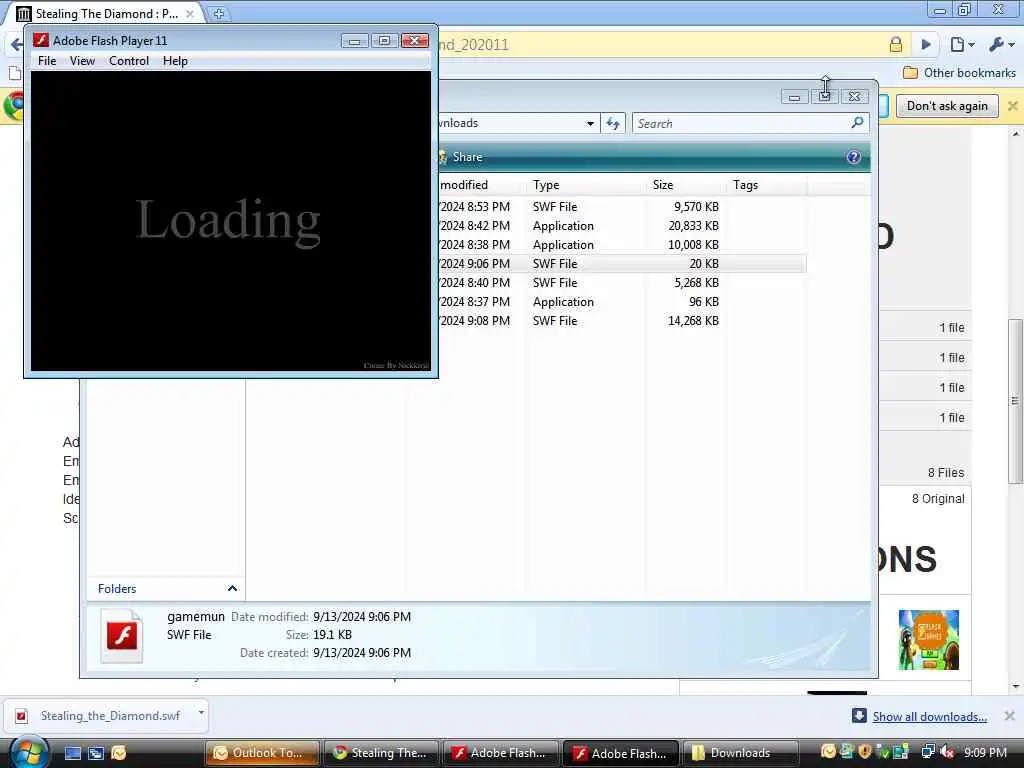Open the File menu in Flash Player

click(47, 61)
